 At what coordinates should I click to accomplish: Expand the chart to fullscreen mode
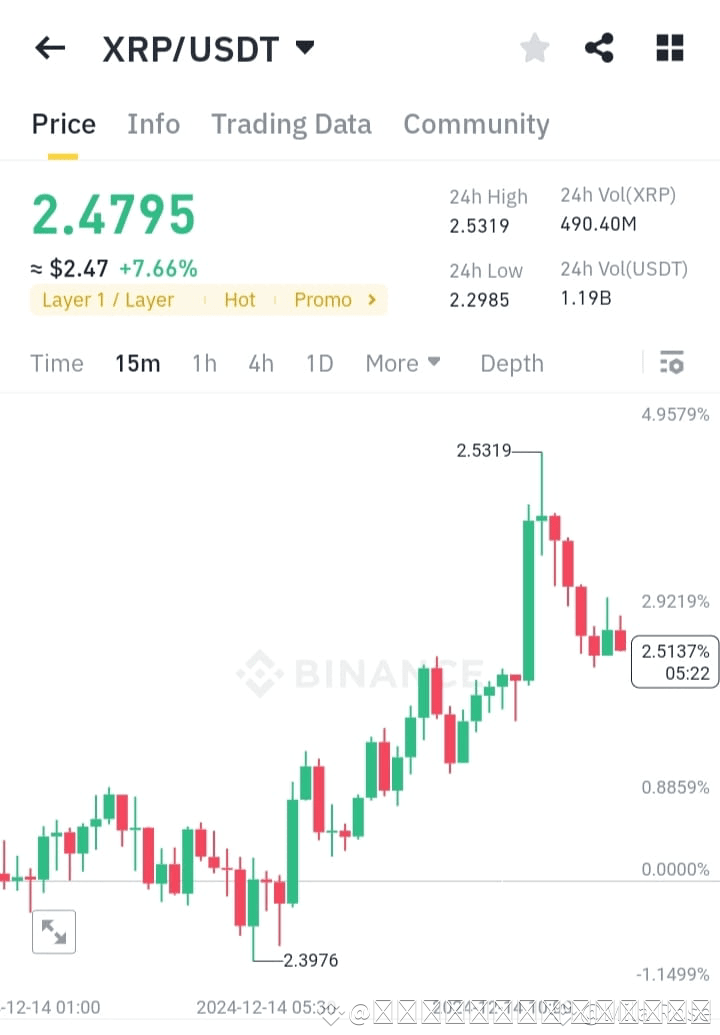pos(54,931)
